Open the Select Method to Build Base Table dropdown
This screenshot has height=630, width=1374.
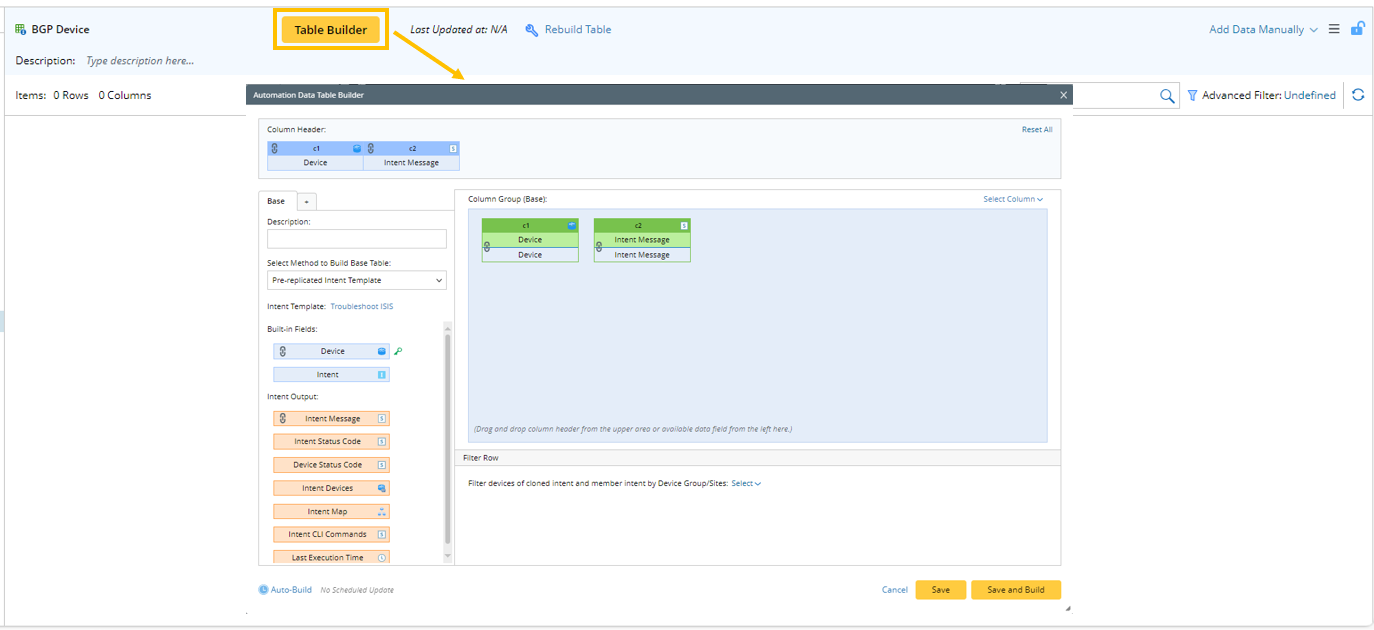356,280
